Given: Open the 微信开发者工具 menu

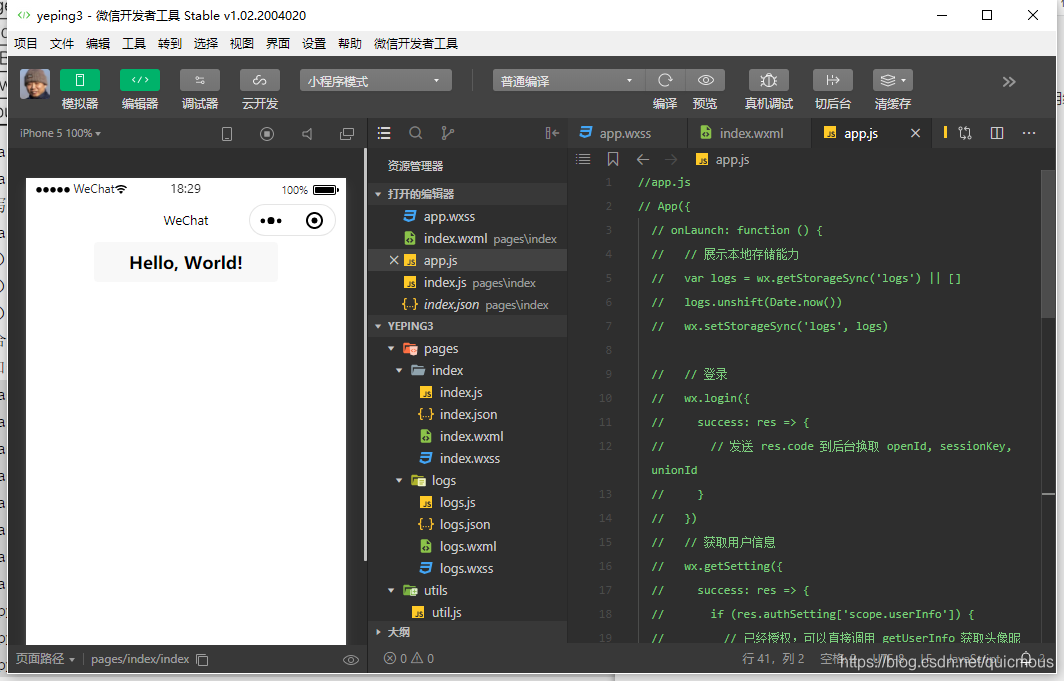Looking at the screenshot, I should coord(415,44).
